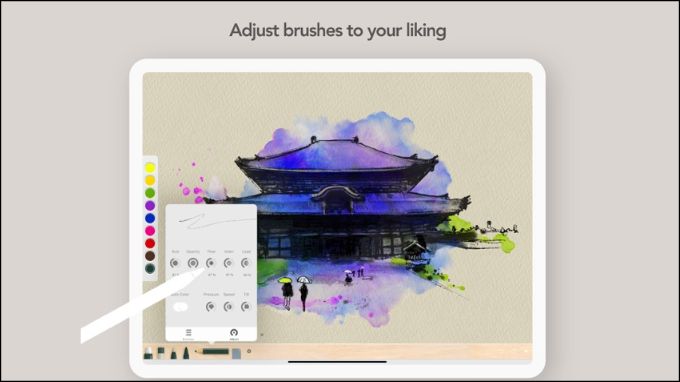Viewport: 680px width, 382px height.
Task: Select the gray eraser block tool
Action: [236, 353]
